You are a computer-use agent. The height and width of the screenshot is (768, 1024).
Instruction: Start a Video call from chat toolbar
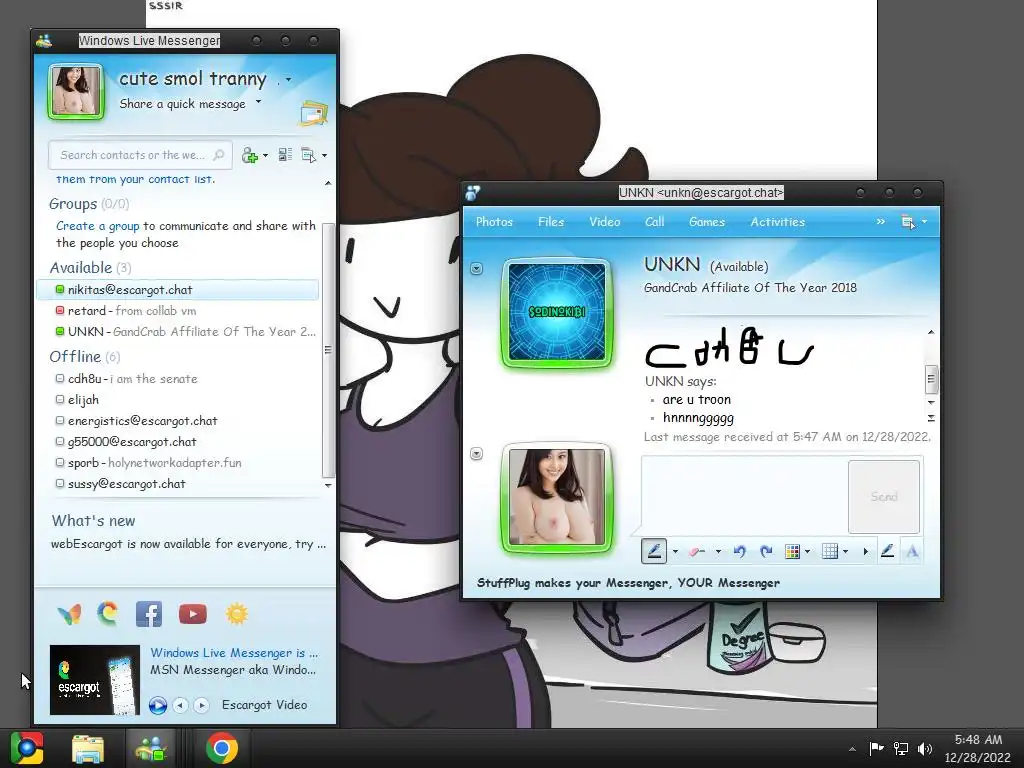[605, 222]
